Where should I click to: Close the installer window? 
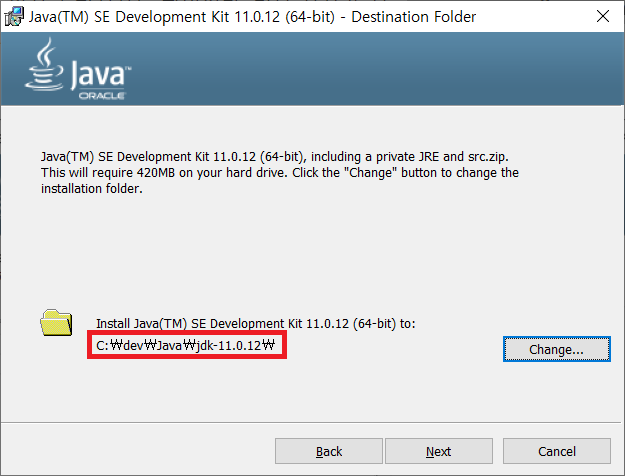[603, 16]
